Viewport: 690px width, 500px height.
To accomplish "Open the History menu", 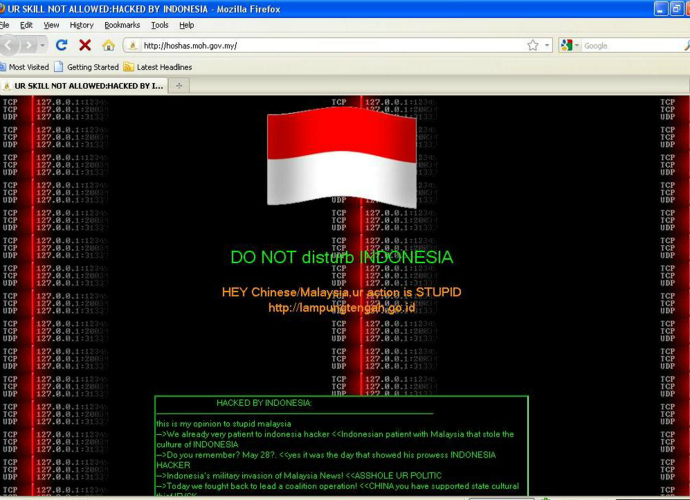I will point(81,25).
